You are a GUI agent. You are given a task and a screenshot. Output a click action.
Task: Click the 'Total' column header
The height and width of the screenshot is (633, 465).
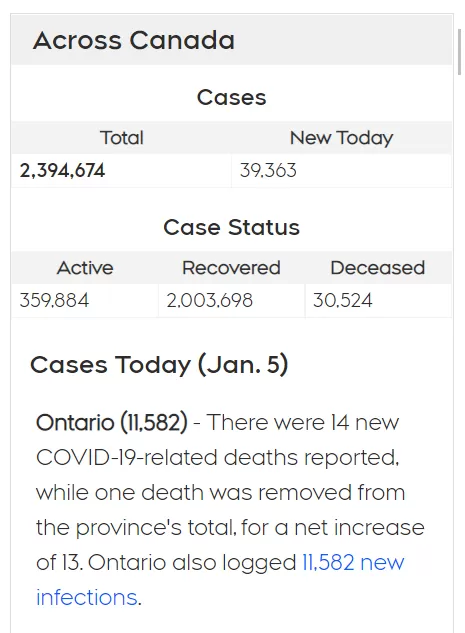coord(121,138)
